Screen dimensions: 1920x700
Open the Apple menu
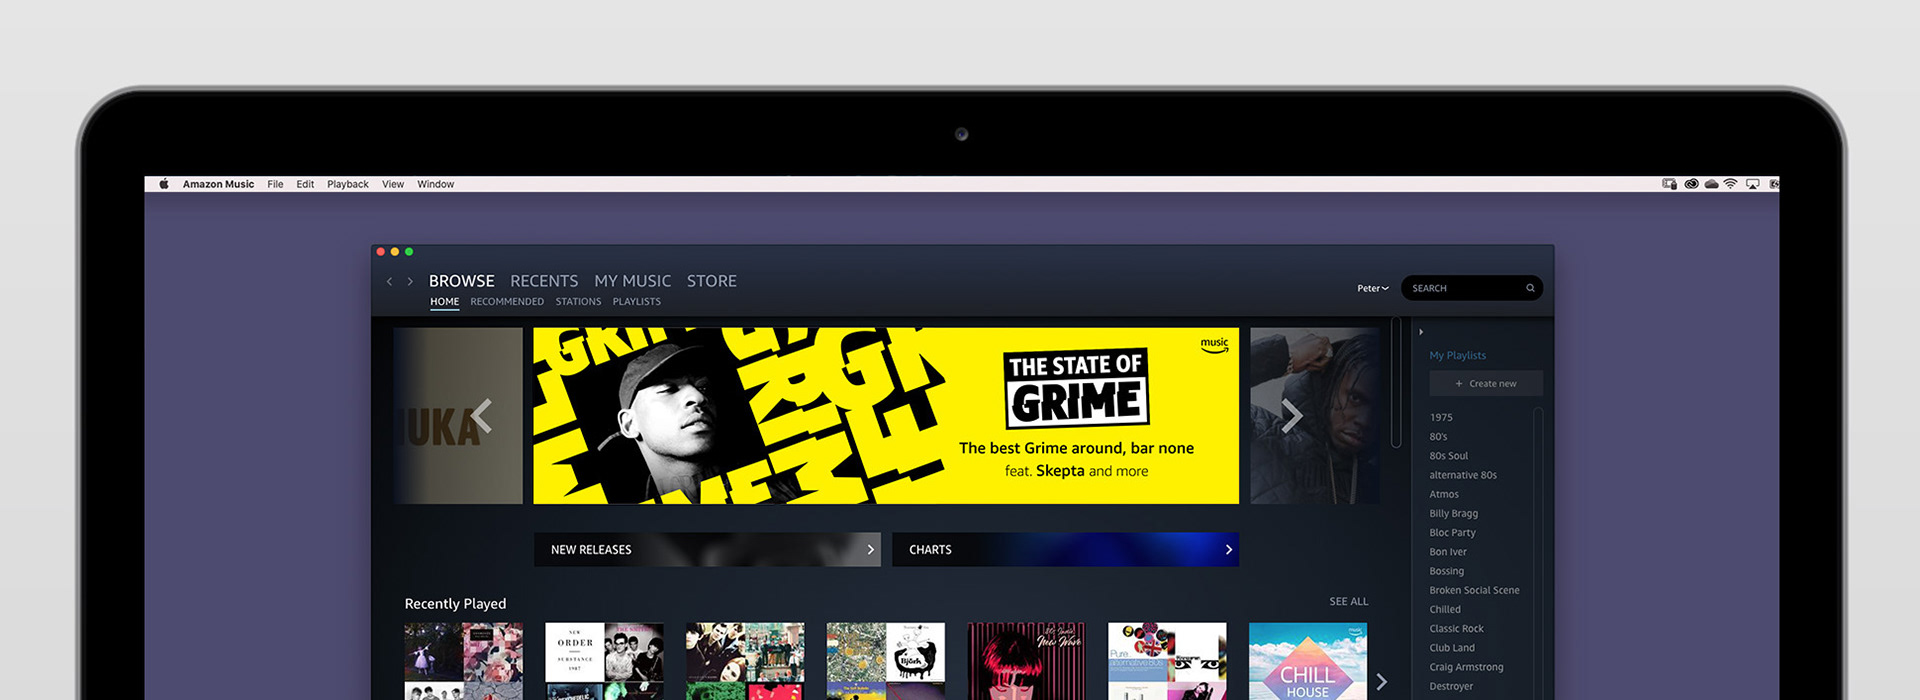(x=163, y=184)
